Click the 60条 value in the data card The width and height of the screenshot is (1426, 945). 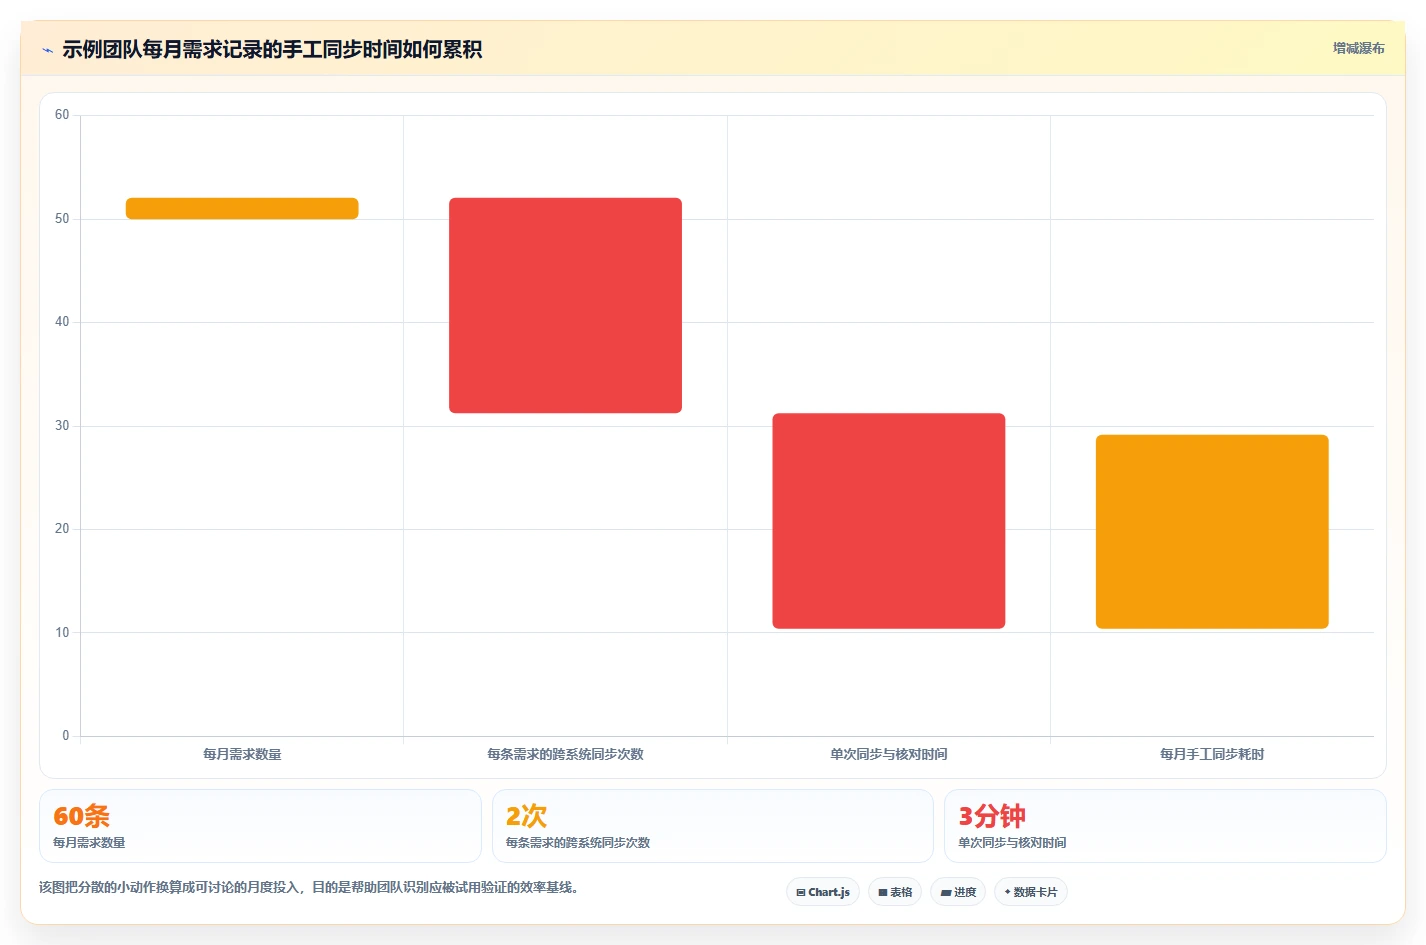[x=81, y=816]
